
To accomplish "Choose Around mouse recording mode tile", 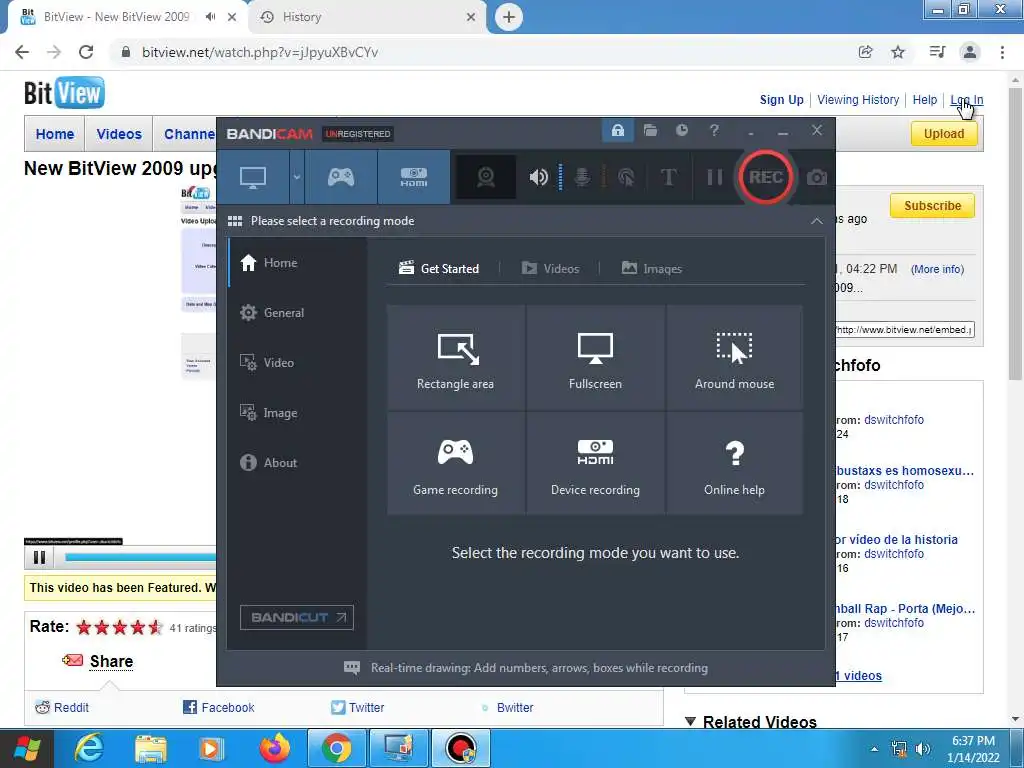I will coord(734,358).
